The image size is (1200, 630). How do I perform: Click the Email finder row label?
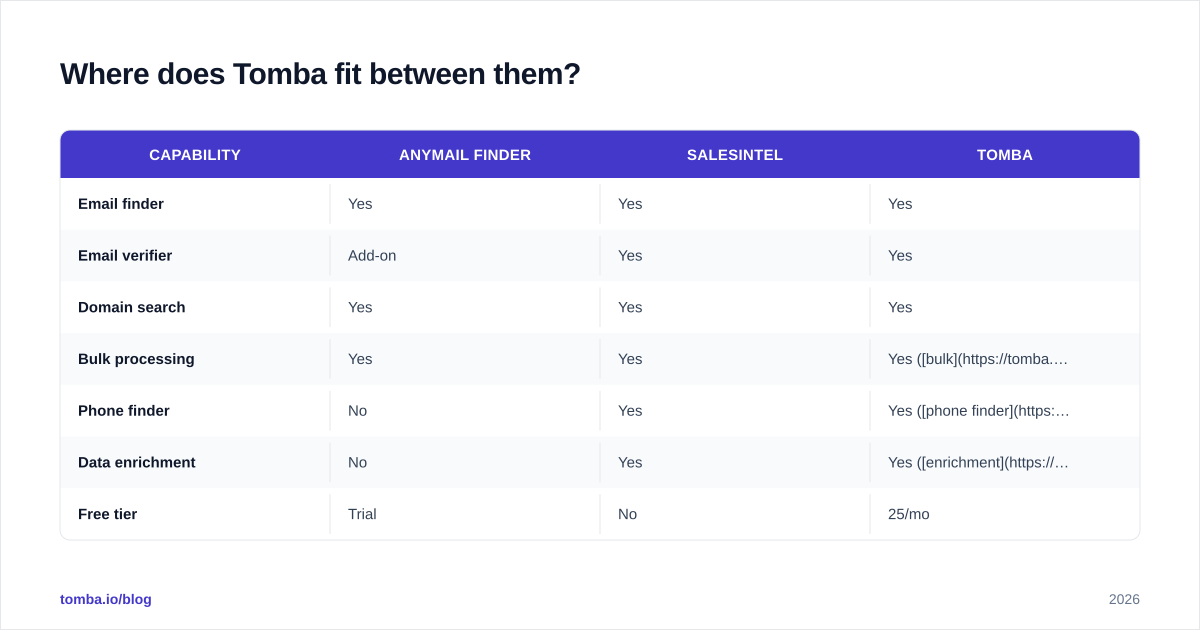point(121,204)
